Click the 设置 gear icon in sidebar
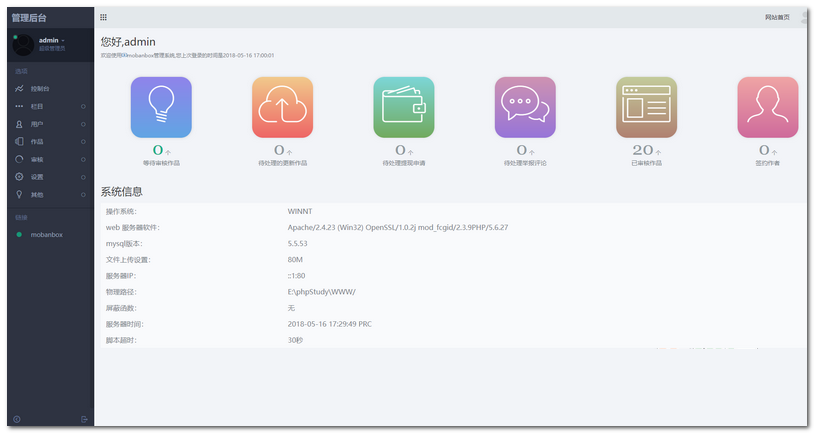The height and width of the screenshot is (433, 814). (19, 177)
